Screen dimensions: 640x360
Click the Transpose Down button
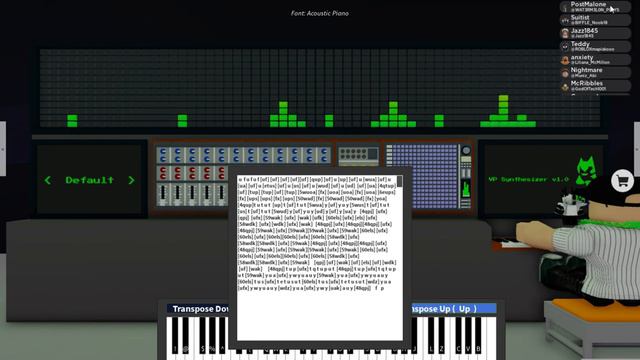point(198,309)
